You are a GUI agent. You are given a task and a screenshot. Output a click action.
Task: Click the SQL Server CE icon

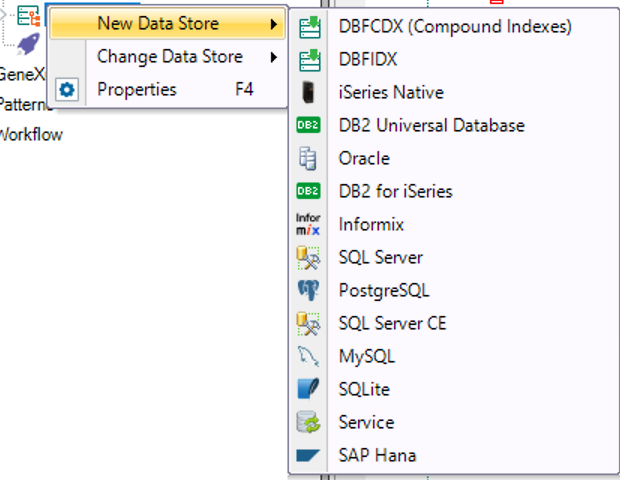[308, 323]
